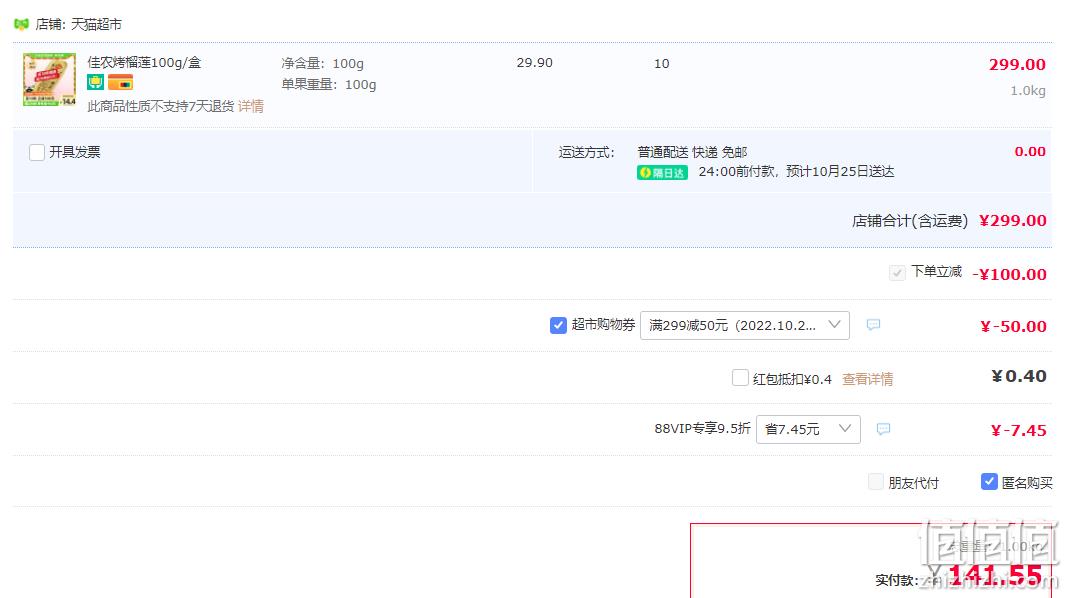Open the 省7.45元 88VIP discount dropdown
1068x598 pixels.
coord(808,429)
